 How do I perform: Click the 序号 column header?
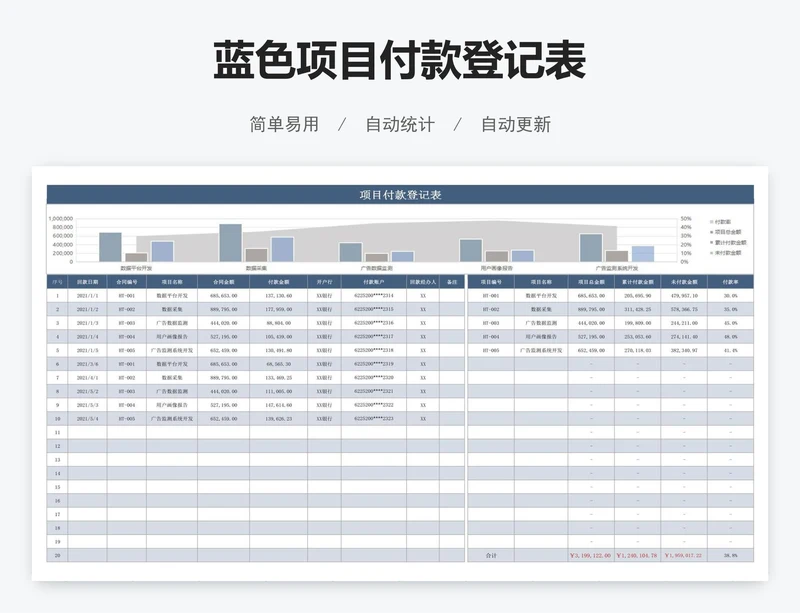pos(57,282)
